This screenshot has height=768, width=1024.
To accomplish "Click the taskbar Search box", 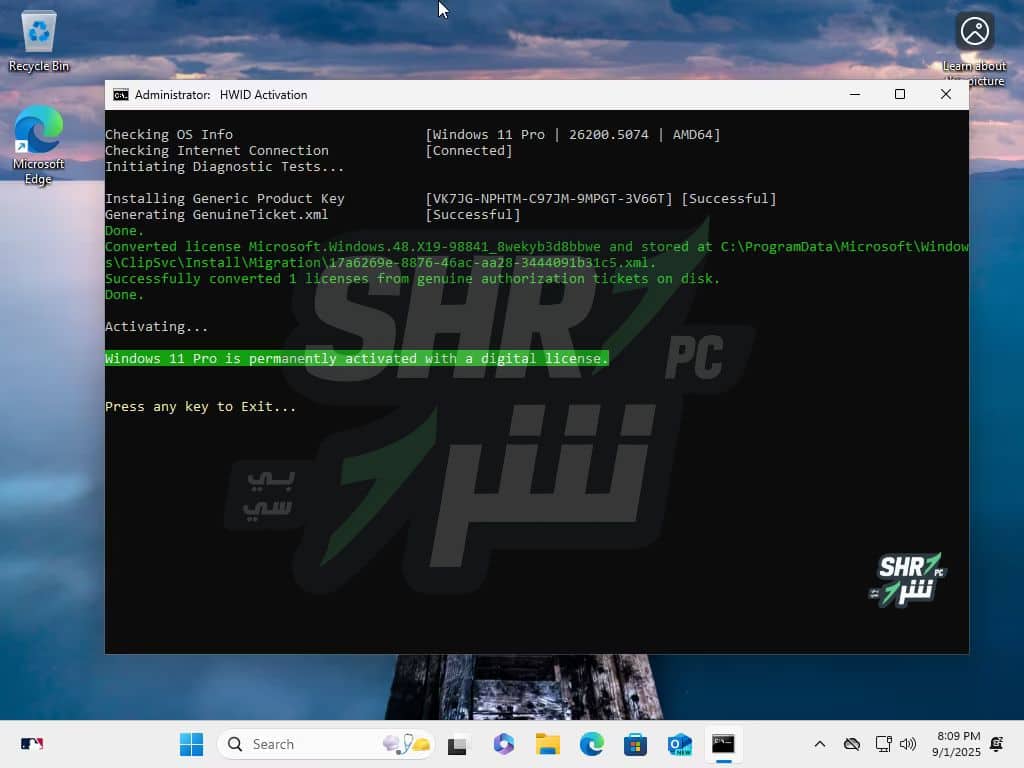I will [325, 744].
